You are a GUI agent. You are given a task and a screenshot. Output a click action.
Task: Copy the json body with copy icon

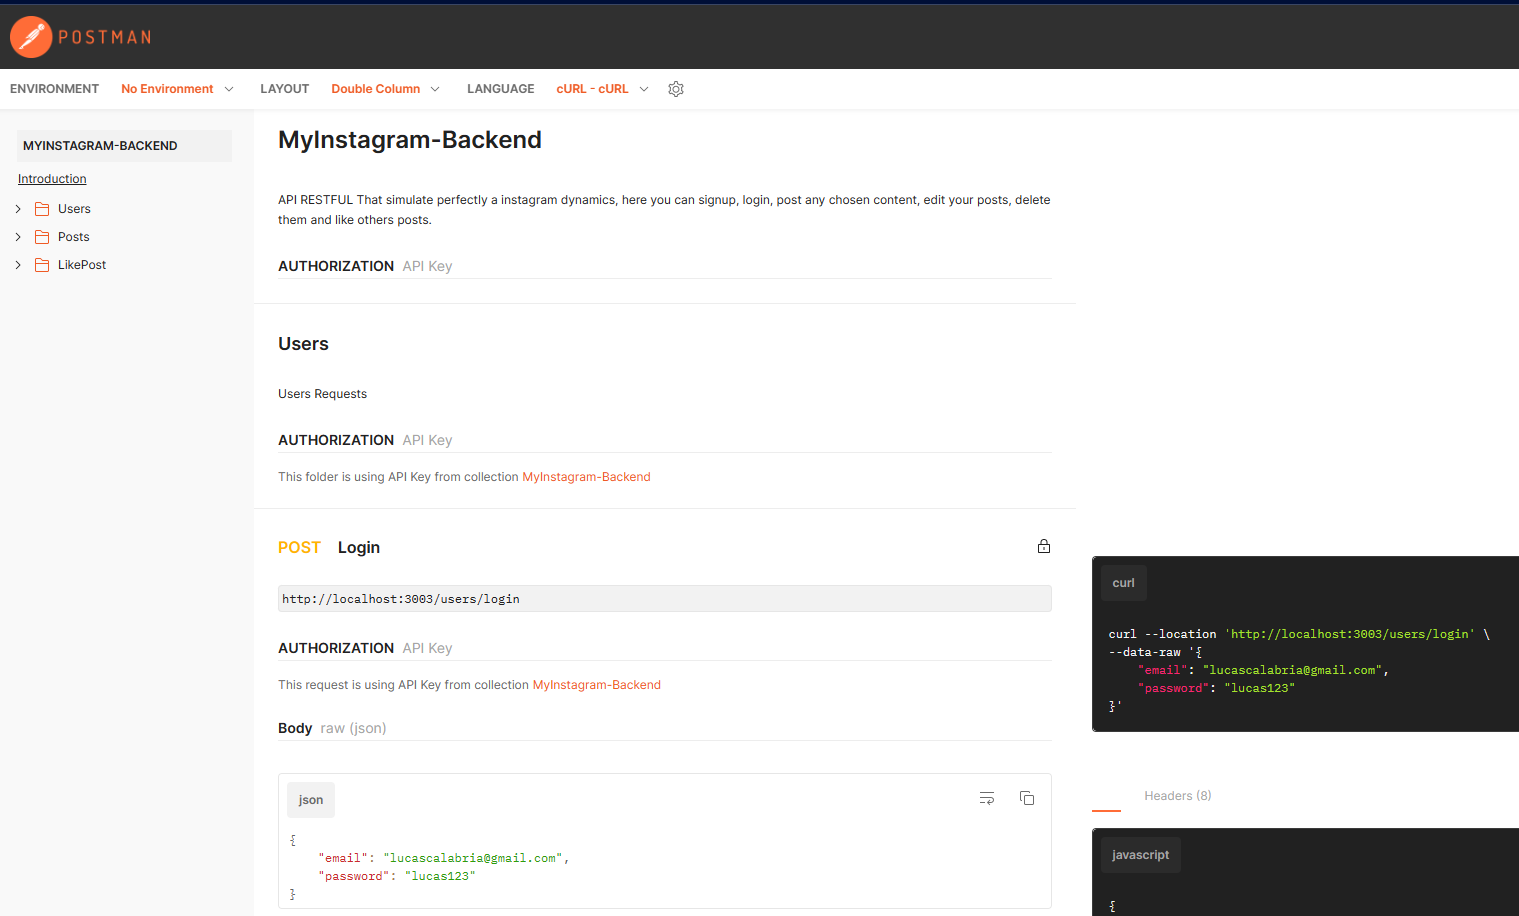pyautogui.click(x=1027, y=798)
